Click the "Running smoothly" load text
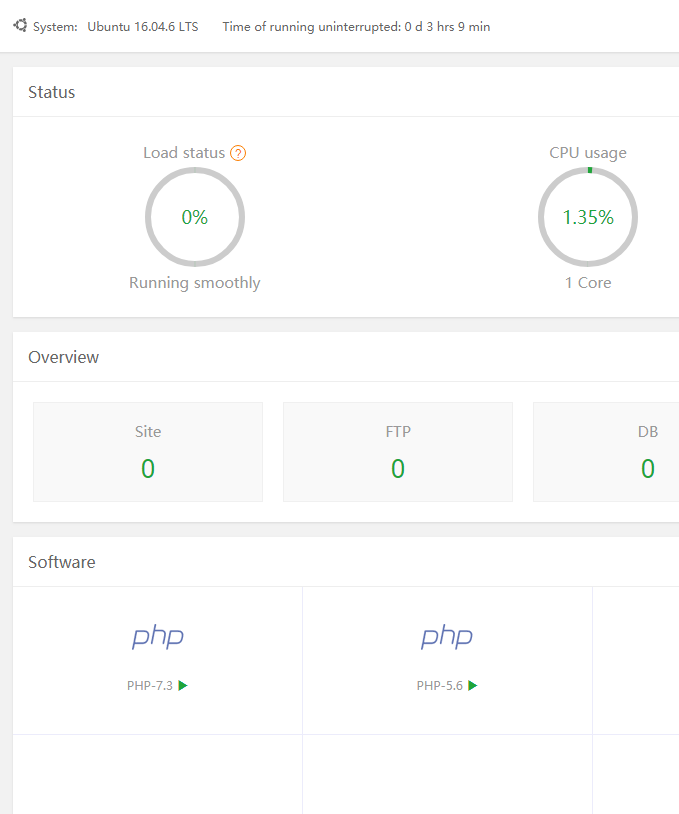The width and height of the screenshot is (679, 814). (195, 283)
